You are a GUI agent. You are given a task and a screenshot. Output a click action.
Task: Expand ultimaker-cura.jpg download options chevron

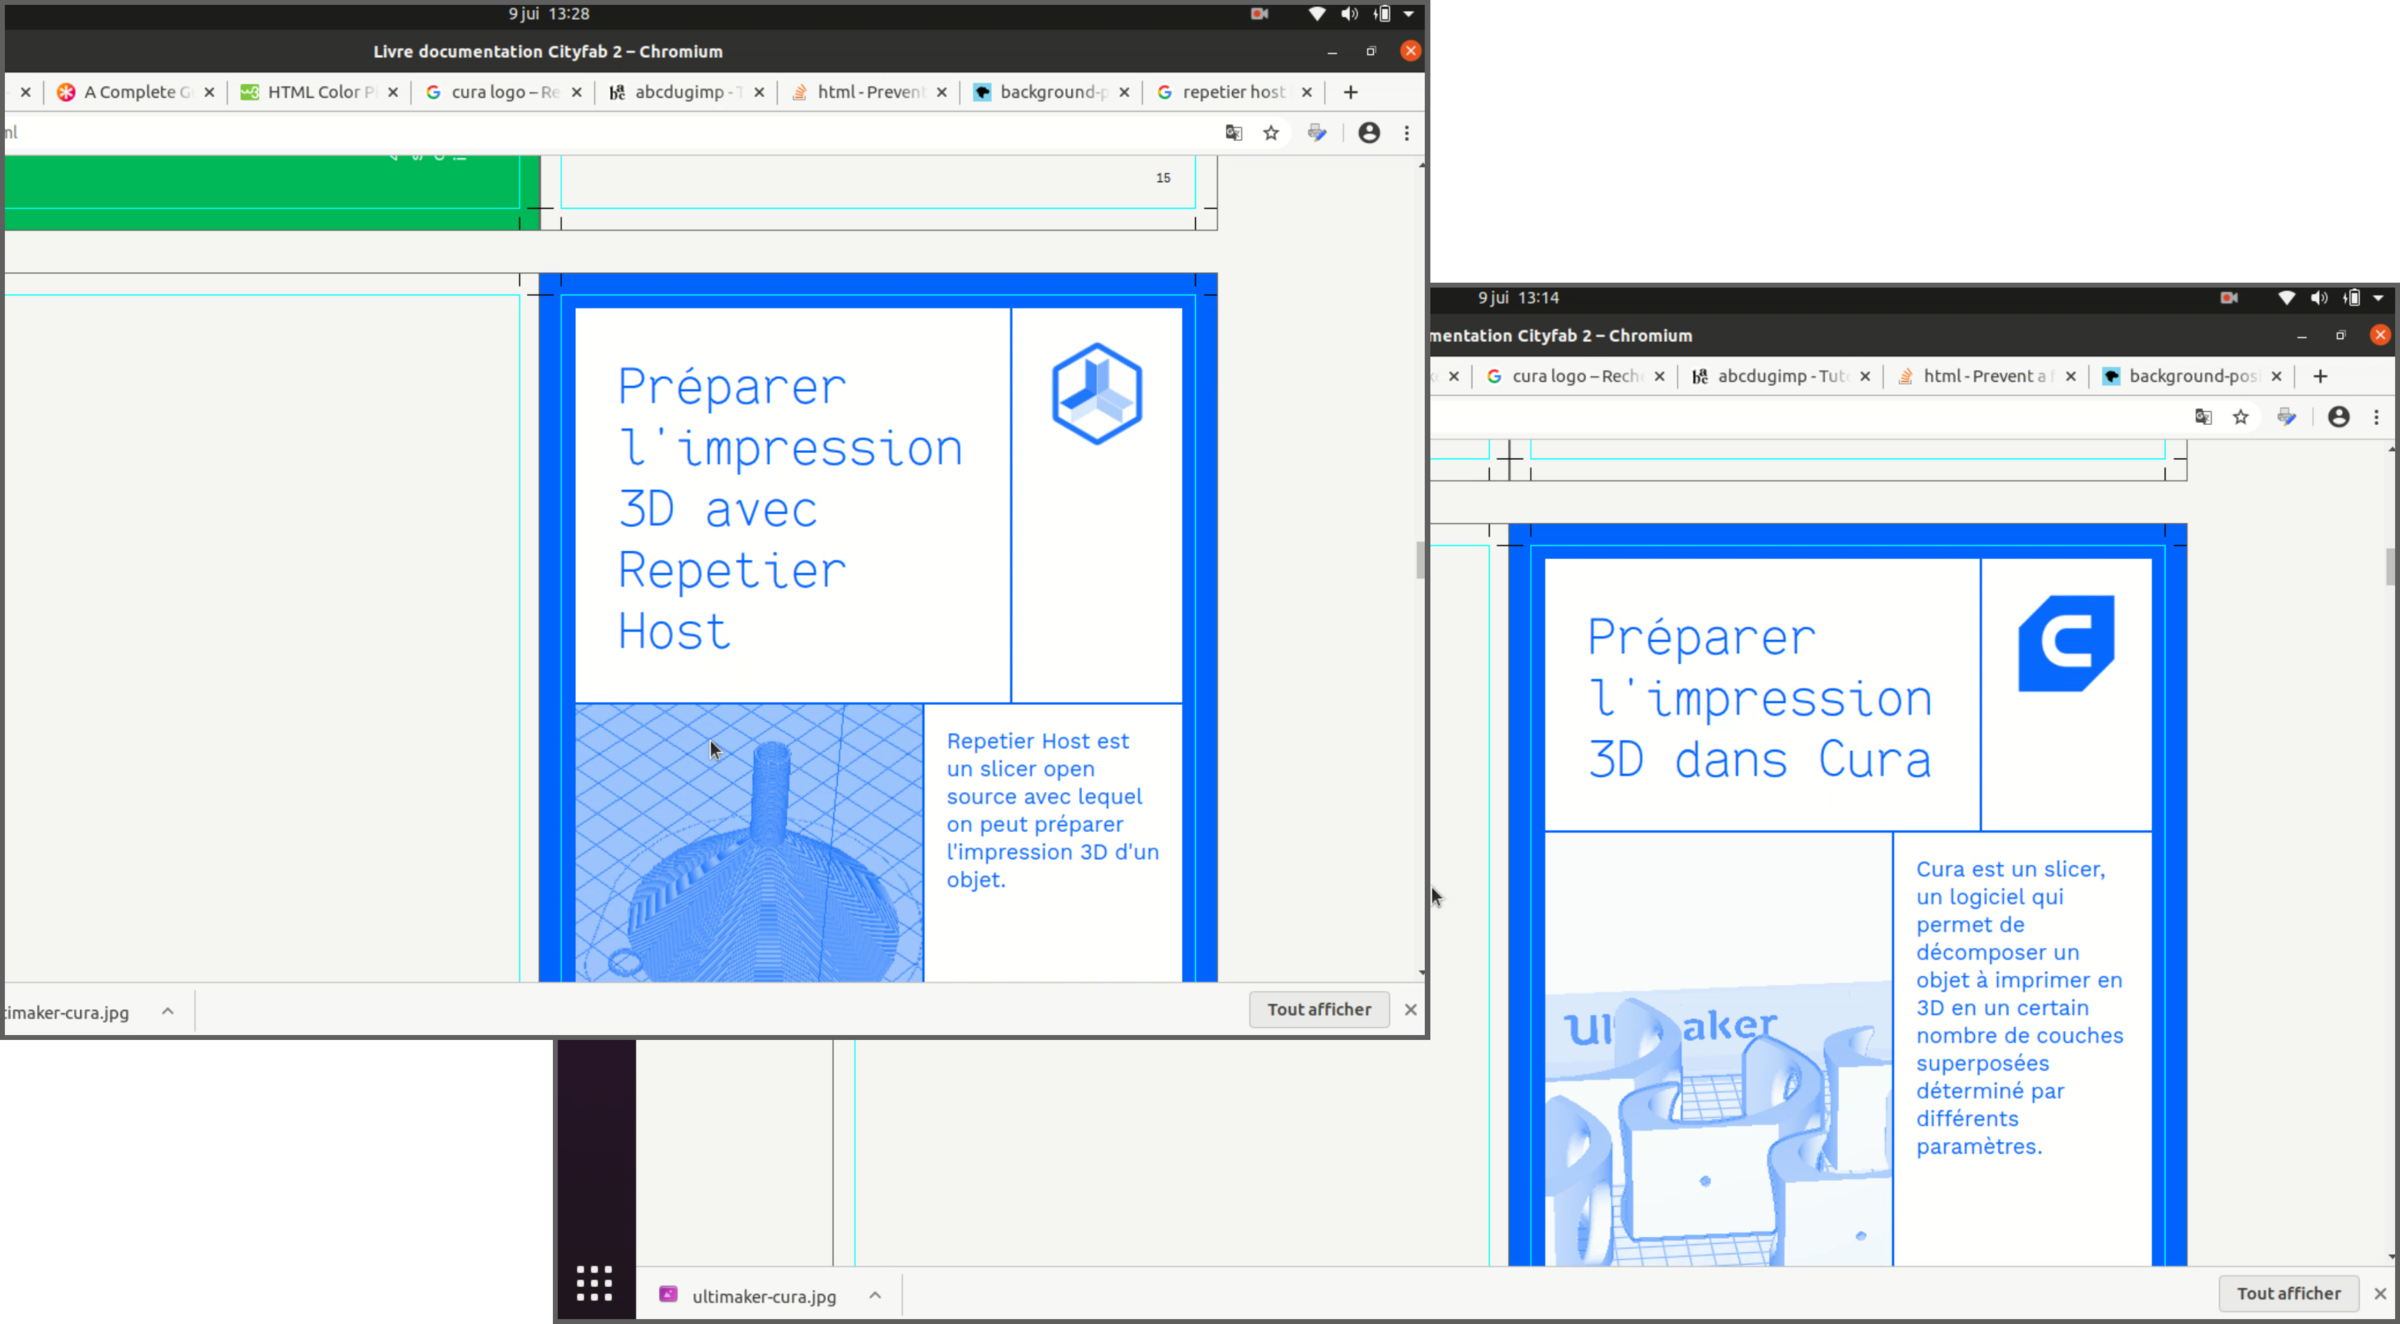click(x=875, y=1296)
